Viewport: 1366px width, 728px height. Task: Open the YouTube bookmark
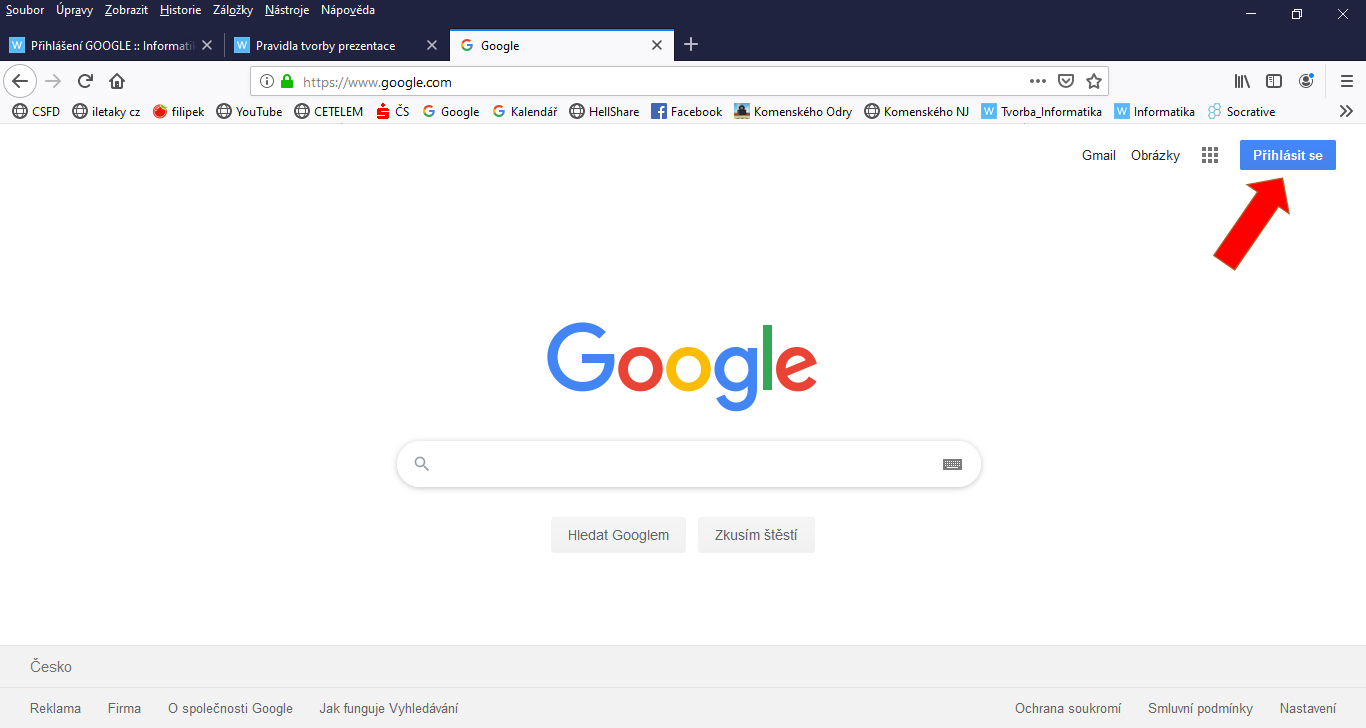point(249,112)
